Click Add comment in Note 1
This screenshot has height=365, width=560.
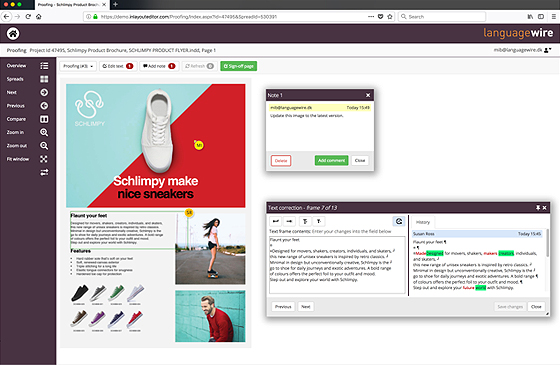[331, 160]
